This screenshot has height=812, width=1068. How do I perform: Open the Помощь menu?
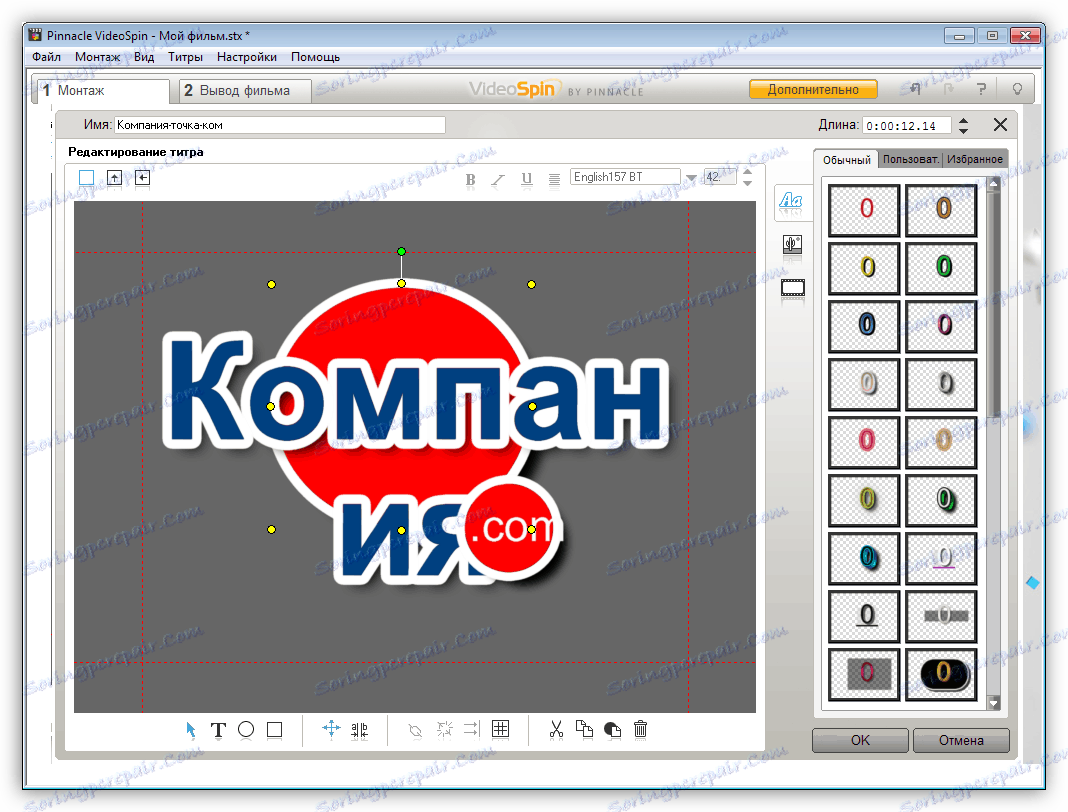315,57
